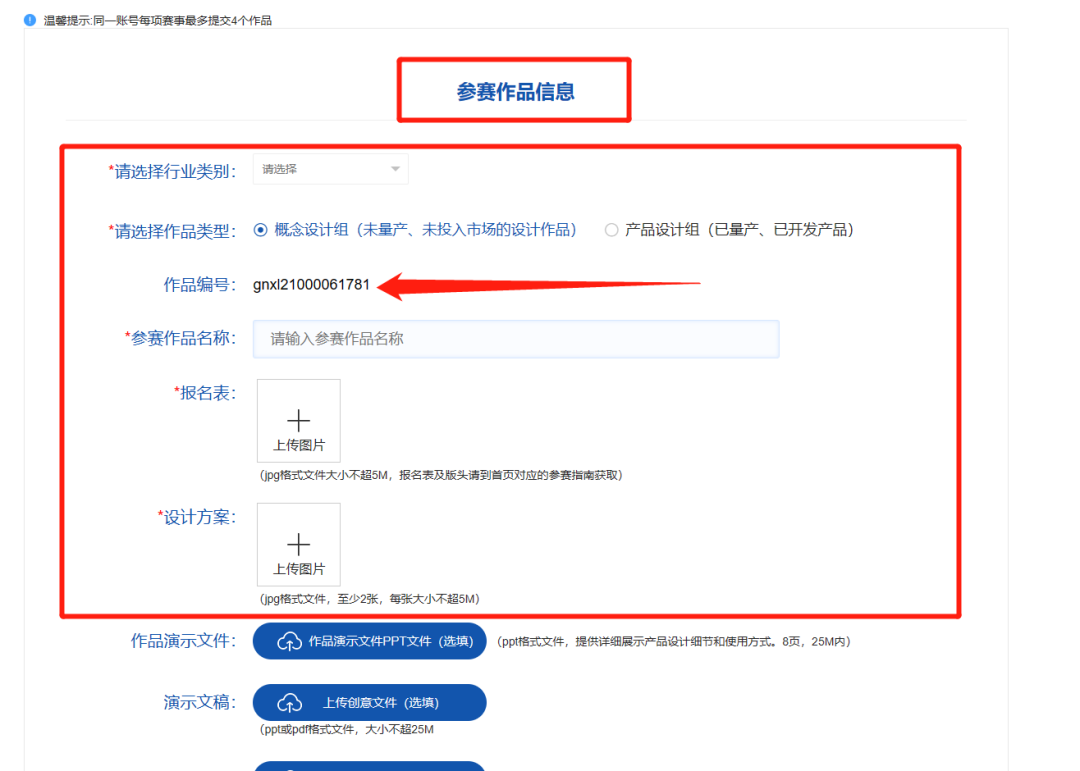The height and width of the screenshot is (771, 1080).
Task: Click the dropdown arrow of 行业类别
Action: (395, 169)
